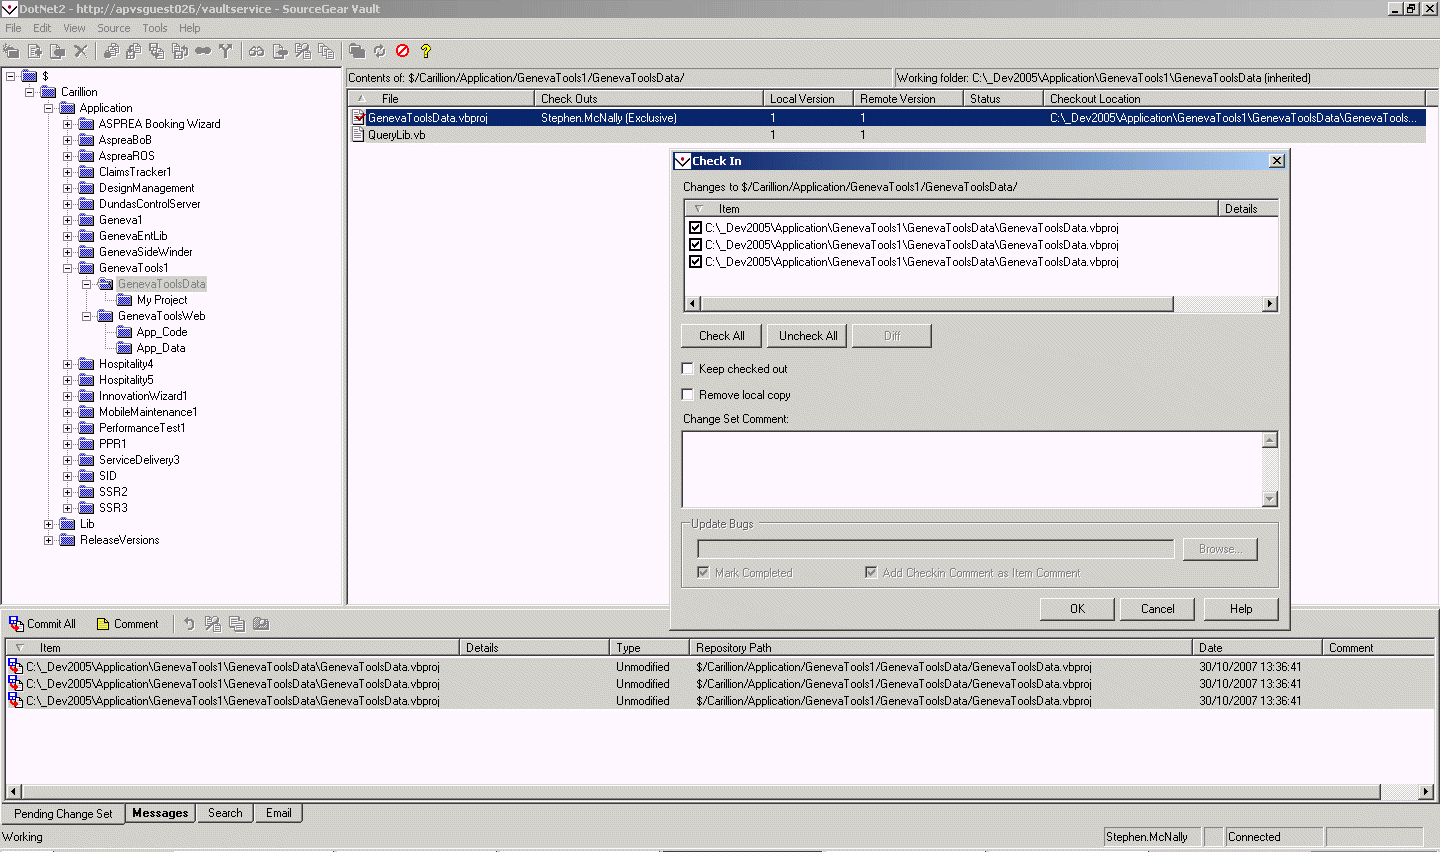Expand the ReleaseVersions tree node
The width and height of the screenshot is (1440, 852).
[48, 540]
